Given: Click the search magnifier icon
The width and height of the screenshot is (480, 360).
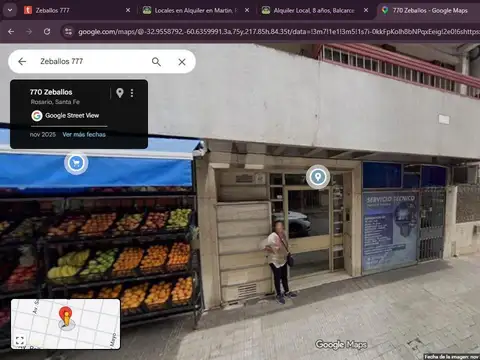Looking at the screenshot, I should 156,62.
